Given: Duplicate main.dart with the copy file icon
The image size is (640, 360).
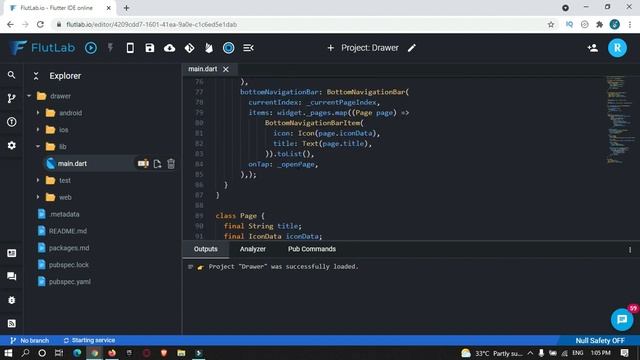Looking at the screenshot, I should coord(157,164).
